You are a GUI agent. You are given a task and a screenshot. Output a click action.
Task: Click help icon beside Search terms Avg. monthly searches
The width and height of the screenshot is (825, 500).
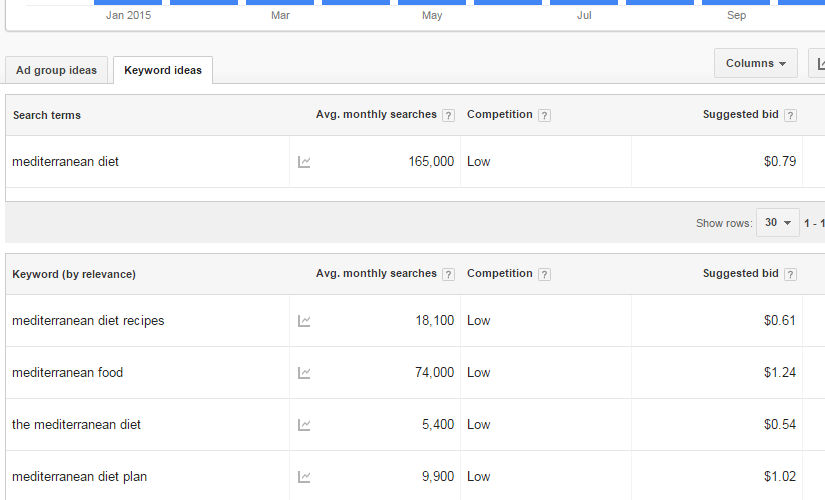[448, 115]
